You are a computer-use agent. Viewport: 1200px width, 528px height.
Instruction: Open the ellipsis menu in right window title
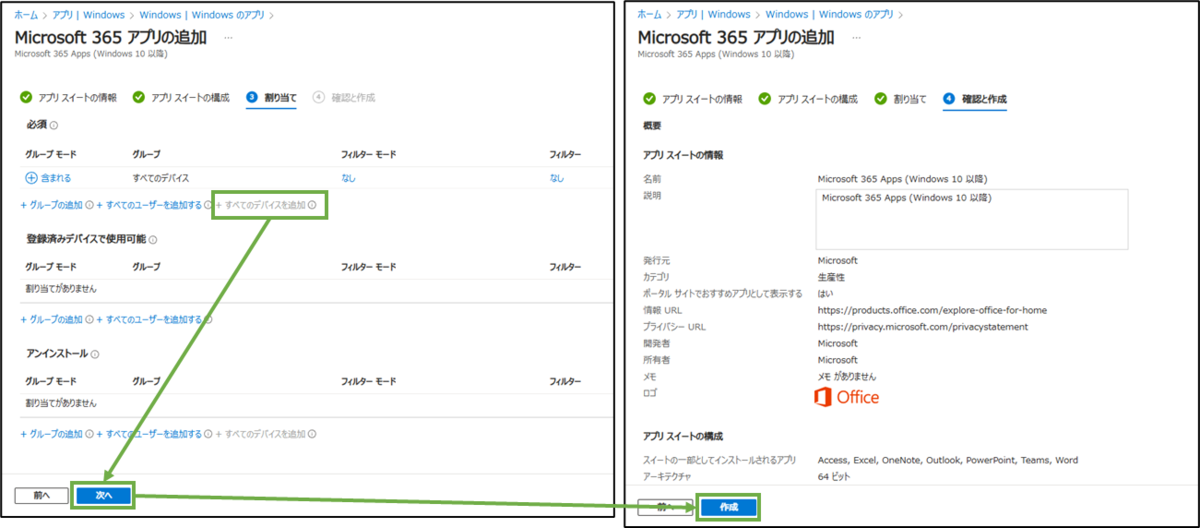tap(855, 37)
